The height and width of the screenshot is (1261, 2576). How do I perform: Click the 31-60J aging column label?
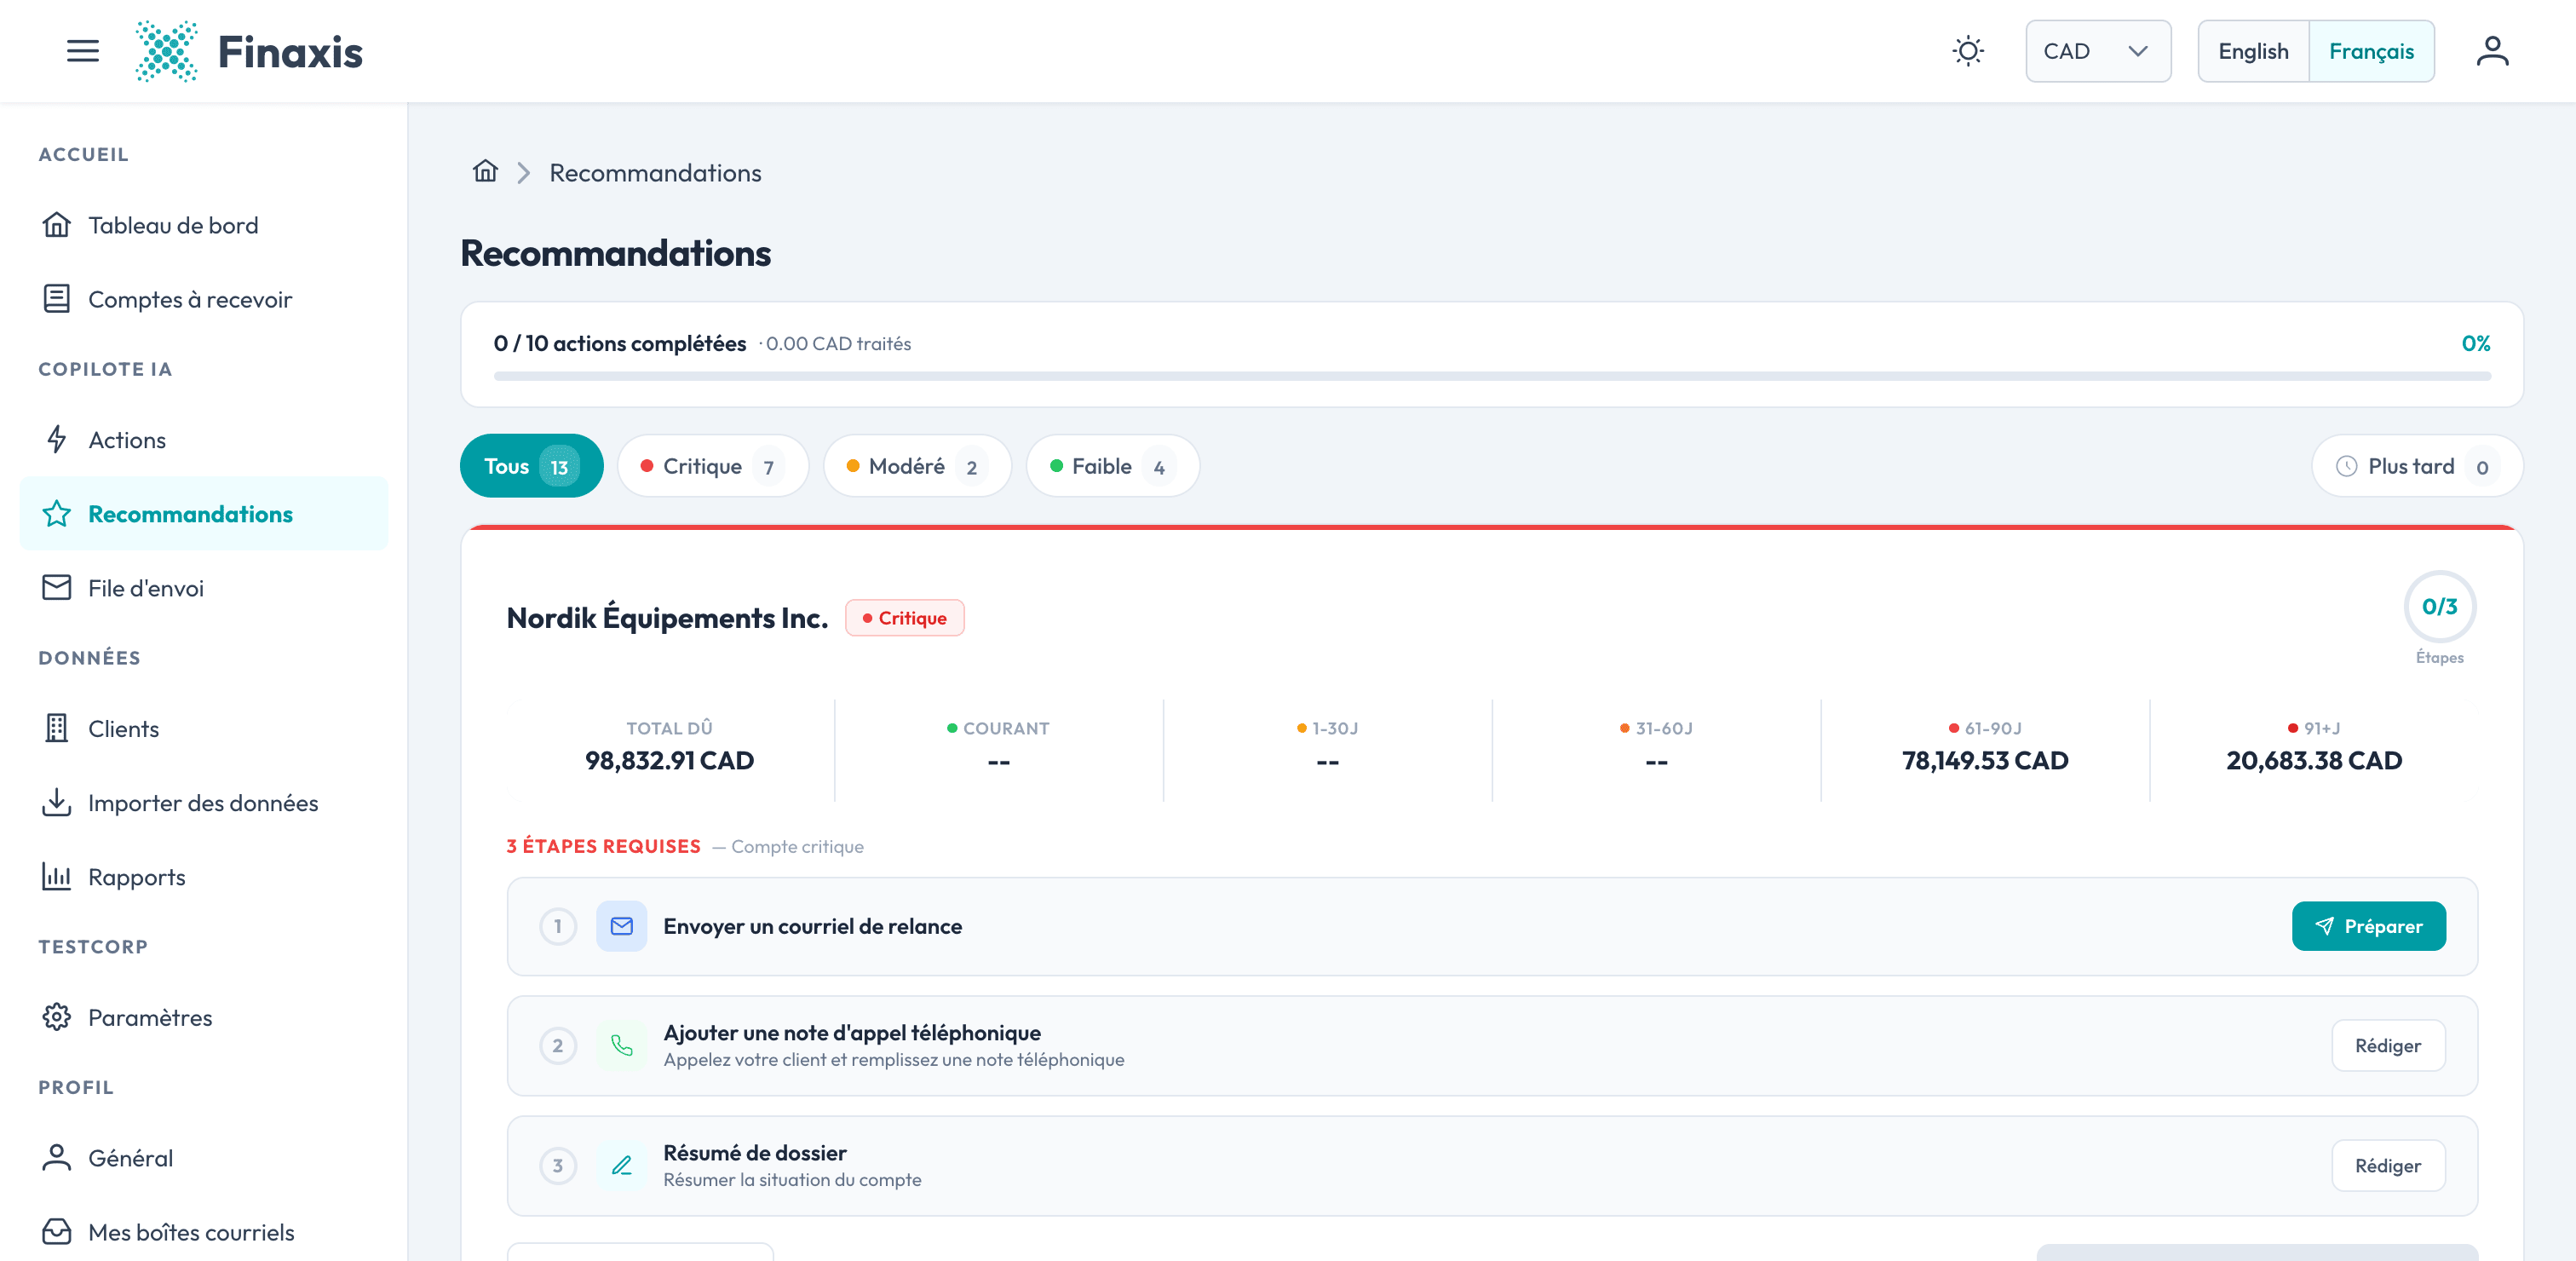[x=1656, y=728]
